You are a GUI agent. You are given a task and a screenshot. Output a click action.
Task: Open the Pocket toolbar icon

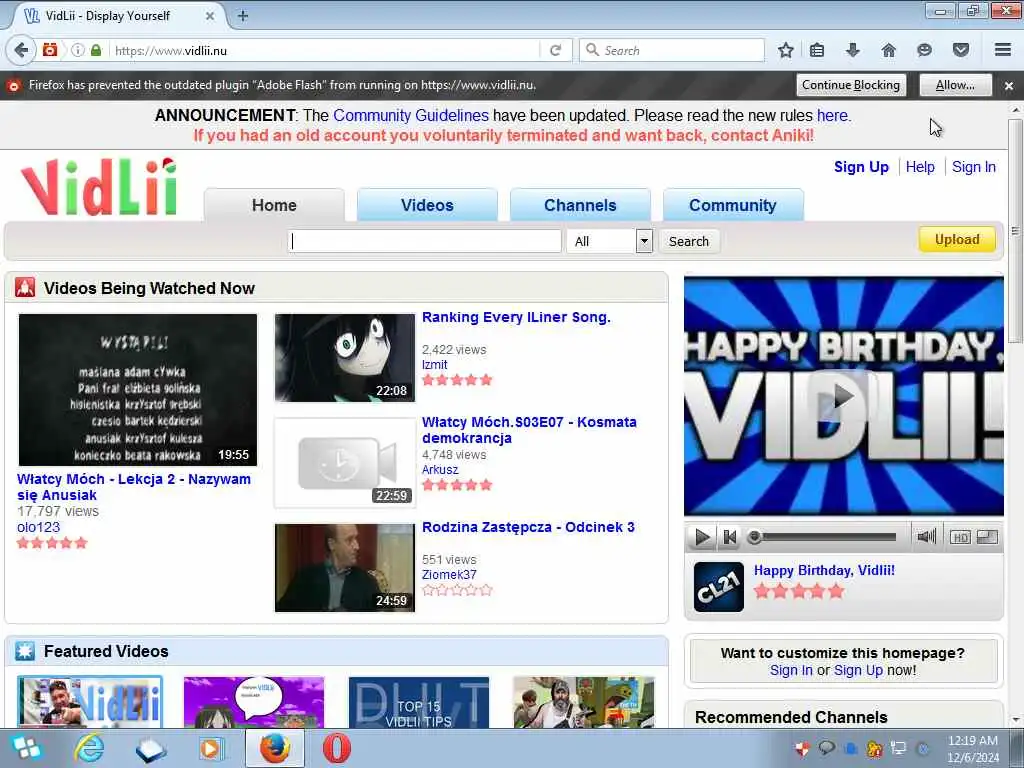(961, 50)
